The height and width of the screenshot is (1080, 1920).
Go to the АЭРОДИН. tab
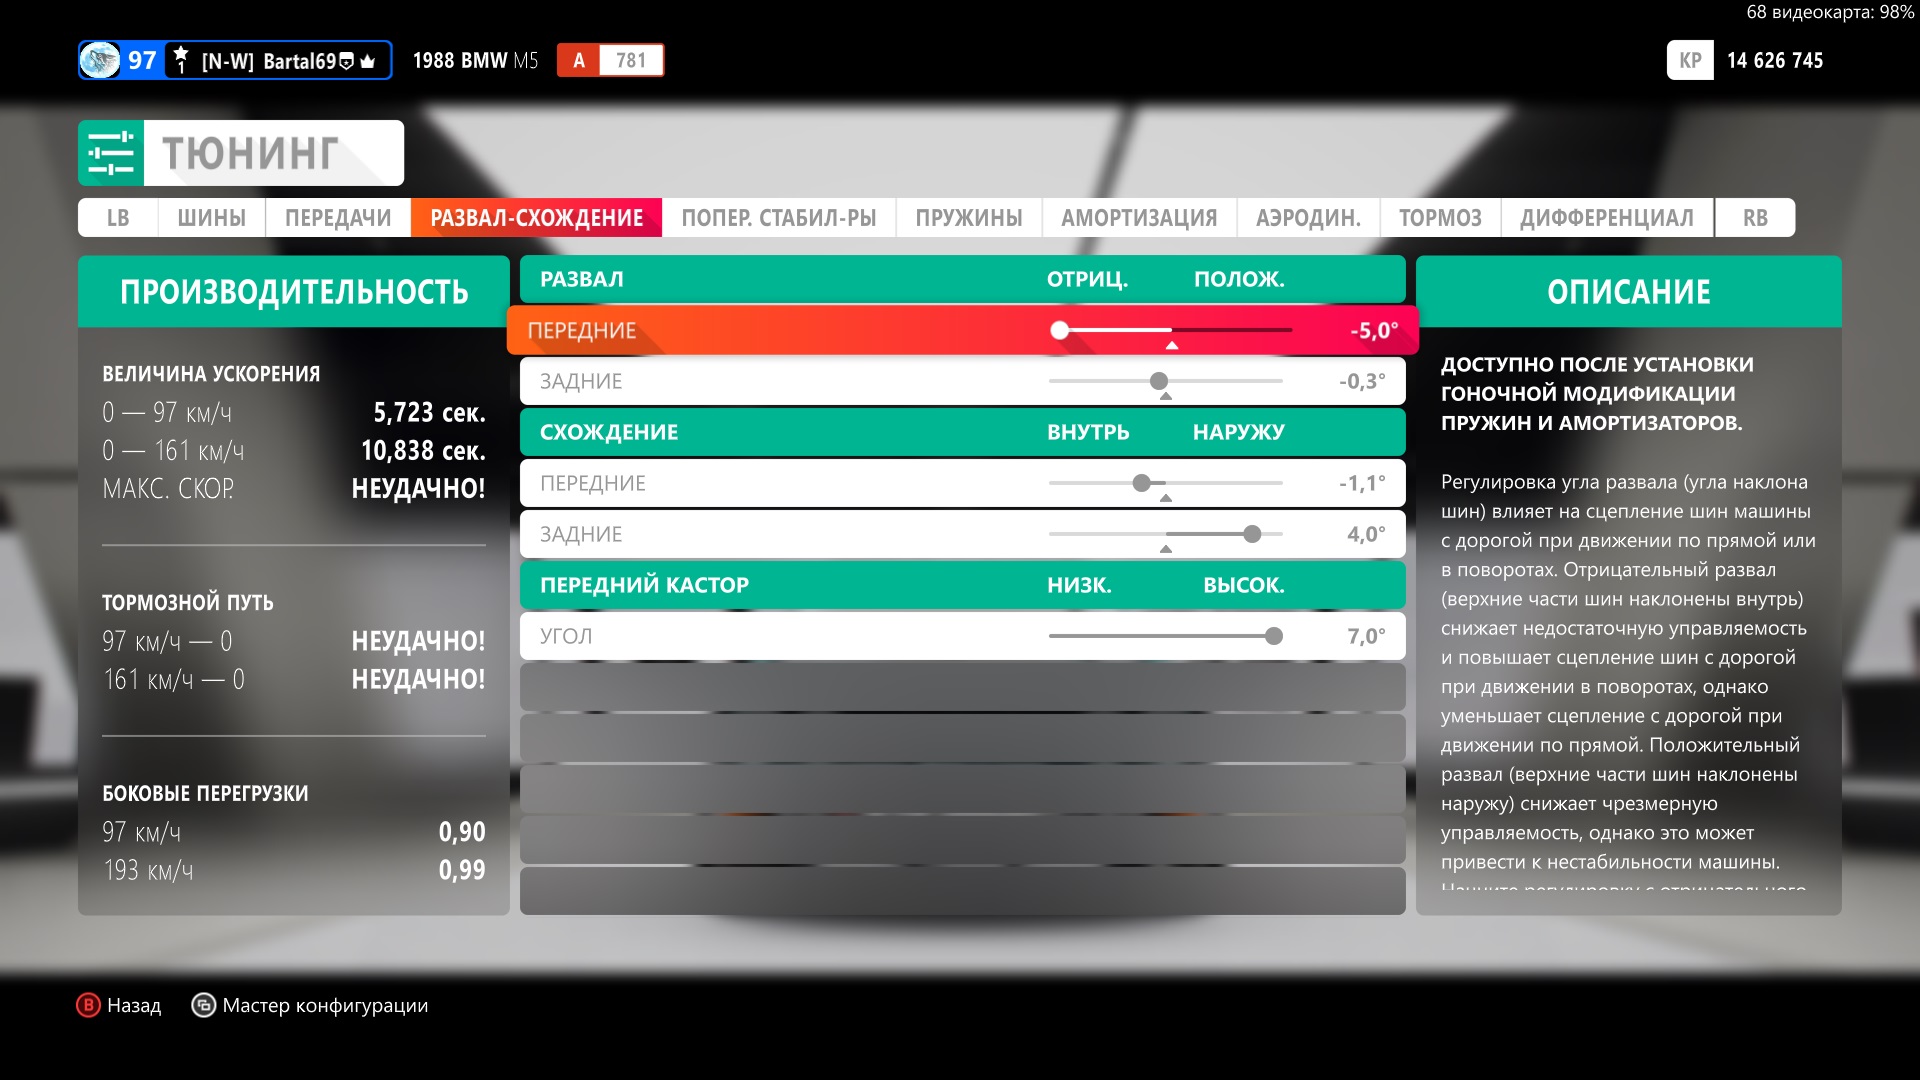(x=1308, y=218)
